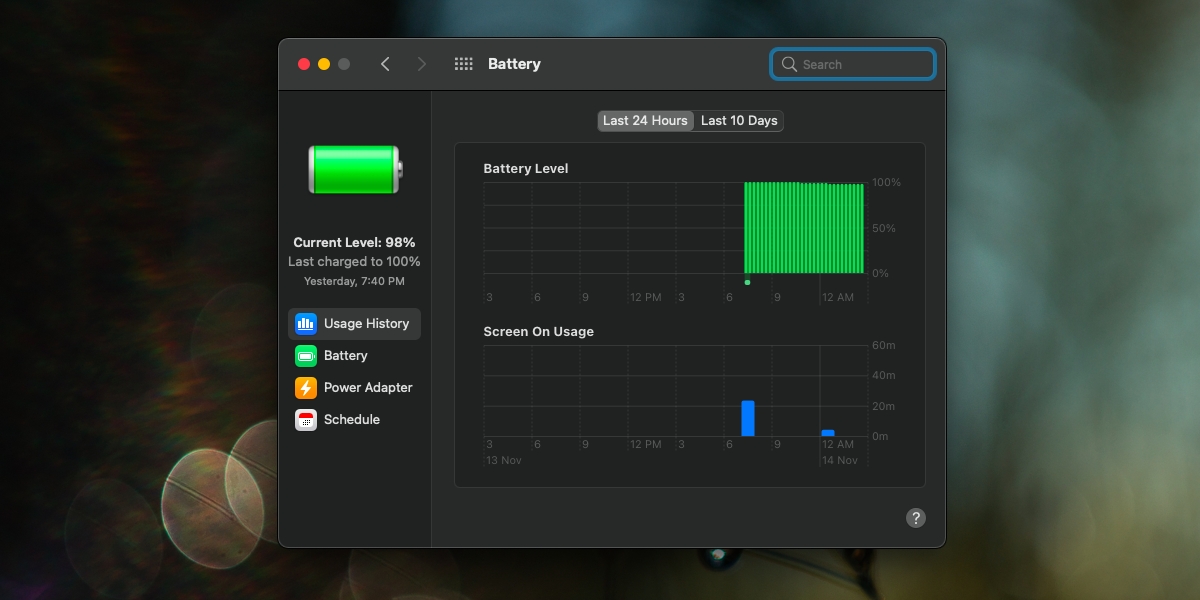Select Usage History in sidebar
Viewport: 1200px width, 600px height.
[x=355, y=324]
